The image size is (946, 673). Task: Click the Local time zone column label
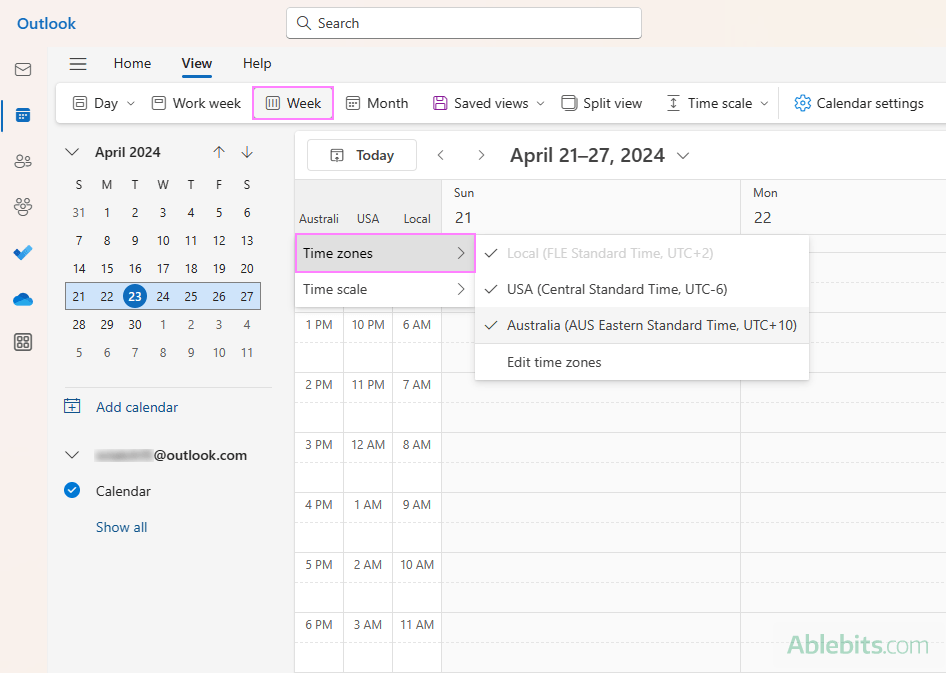click(417, 218)
